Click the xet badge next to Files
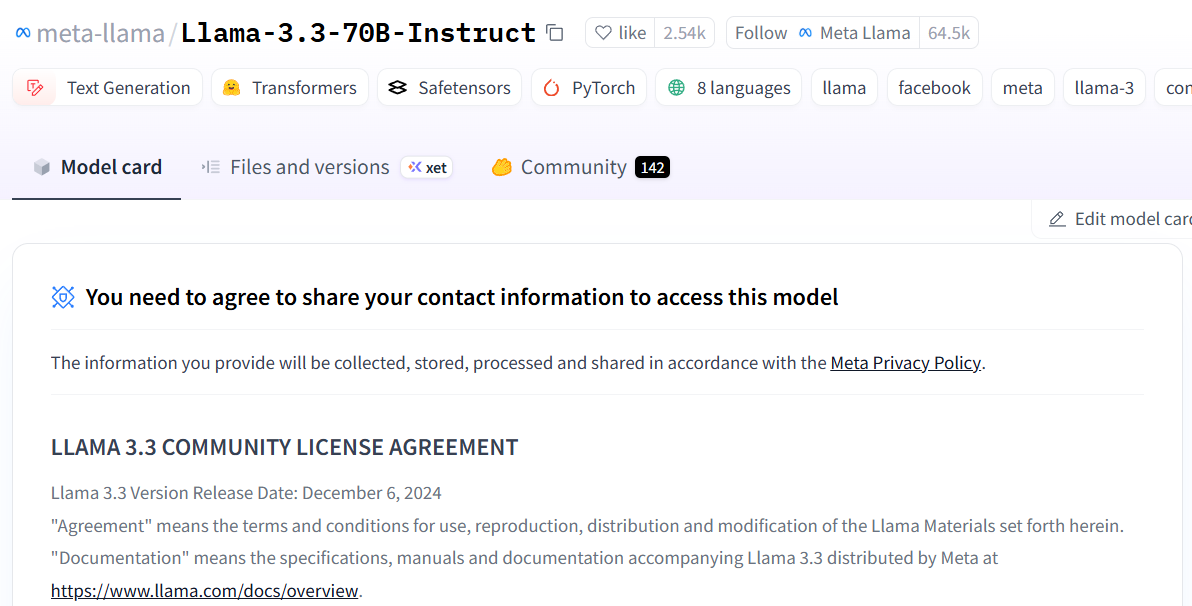The height and width of the screenshot is (606, 1192). coord(427,167)
